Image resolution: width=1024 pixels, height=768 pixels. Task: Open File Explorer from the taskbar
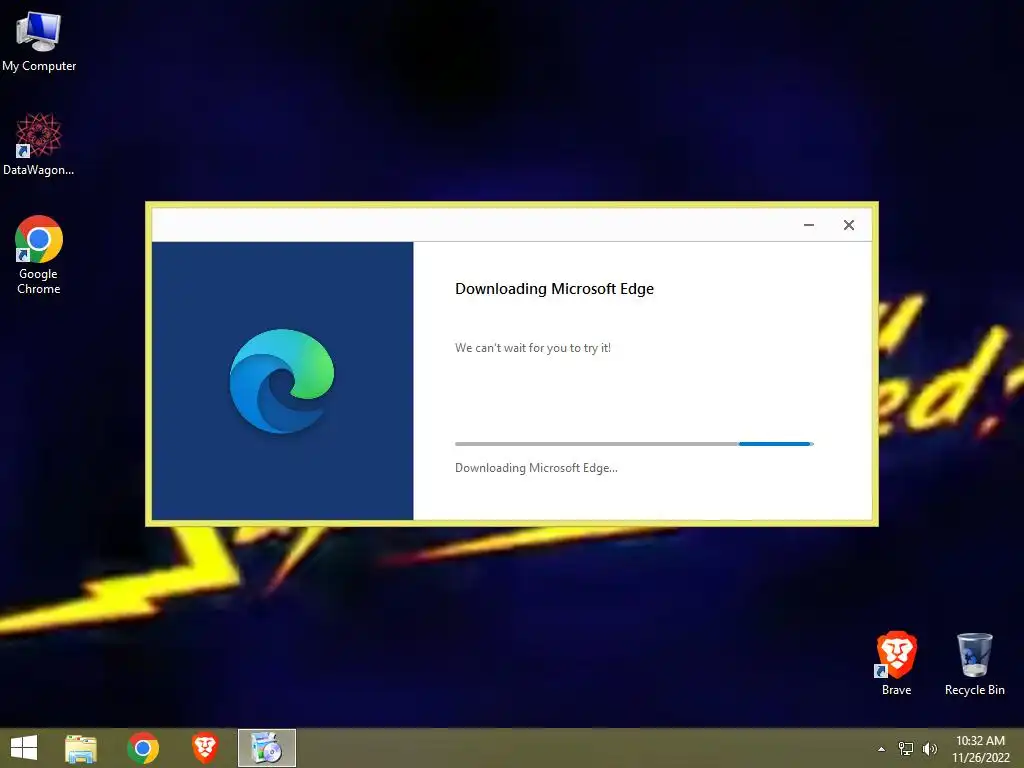pyautogui.click(x=81, y=748)
